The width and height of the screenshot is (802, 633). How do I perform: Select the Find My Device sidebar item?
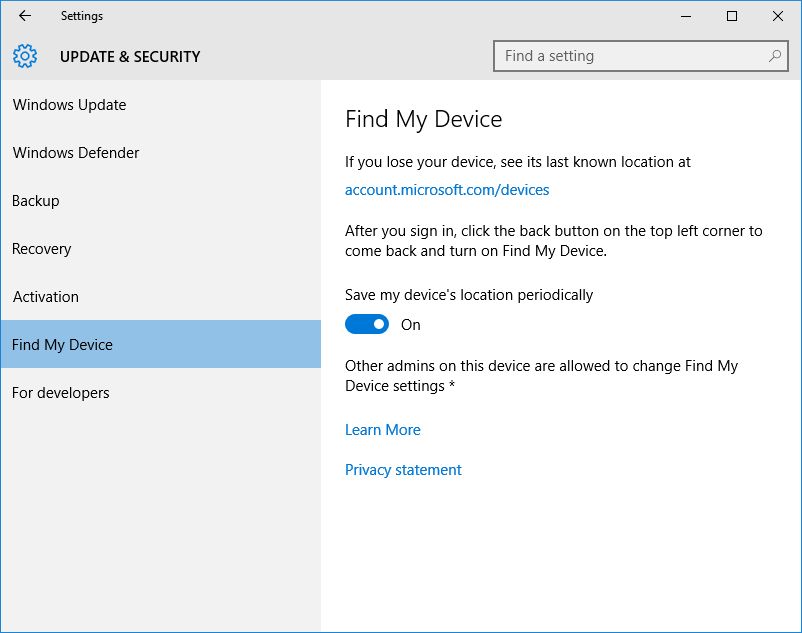[x=161, y=344]
